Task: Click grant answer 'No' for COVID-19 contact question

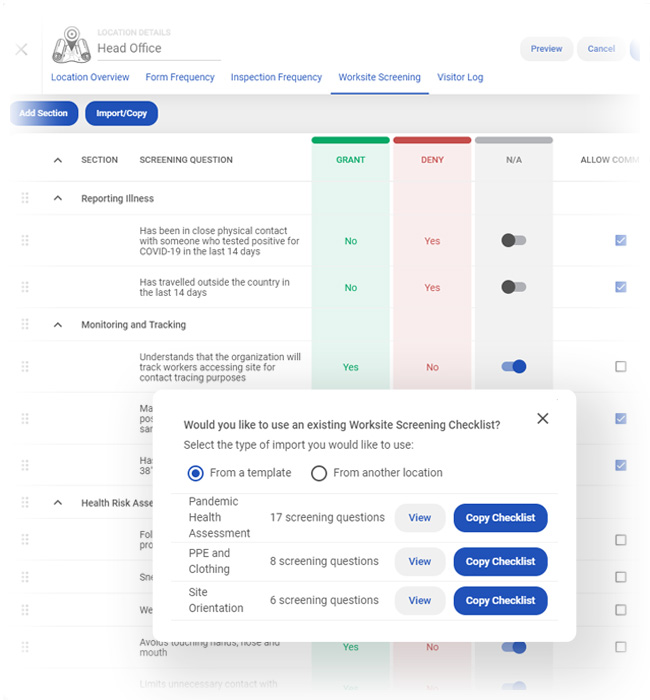Action: coord(350,241)
